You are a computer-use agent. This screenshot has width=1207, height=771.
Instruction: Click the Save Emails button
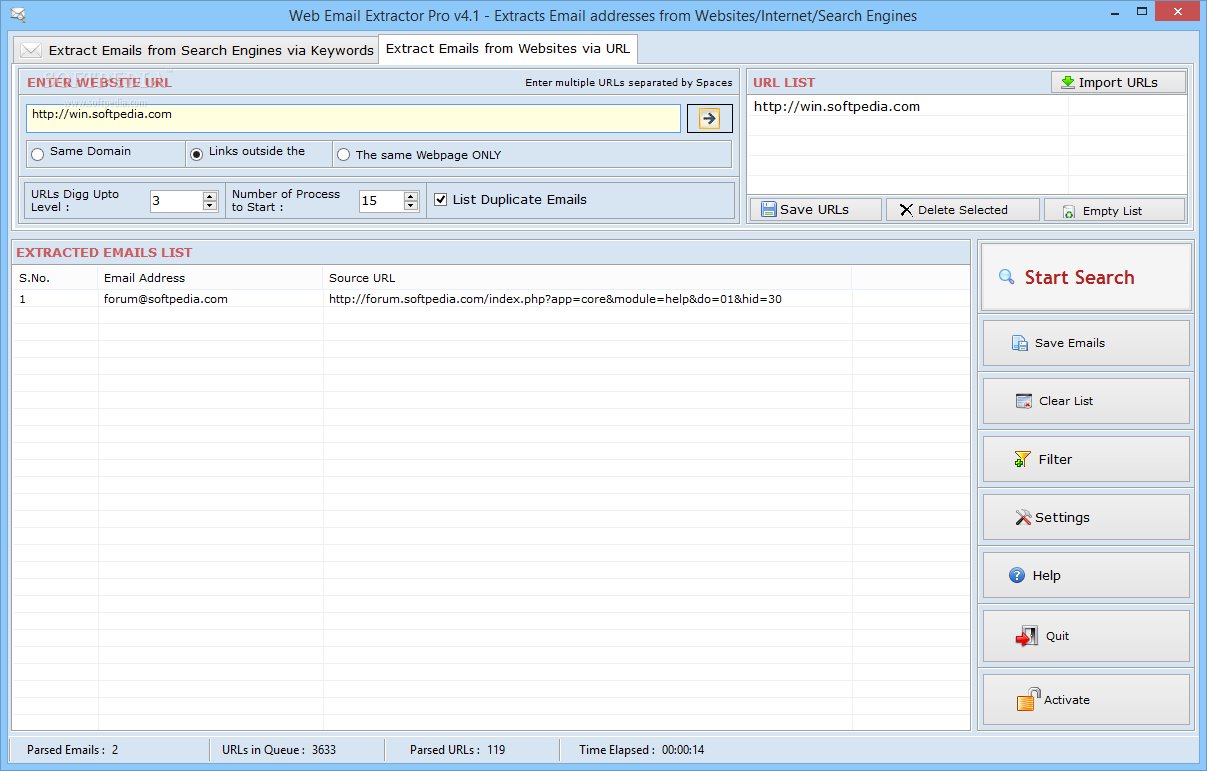click(x=1086, y=343)
